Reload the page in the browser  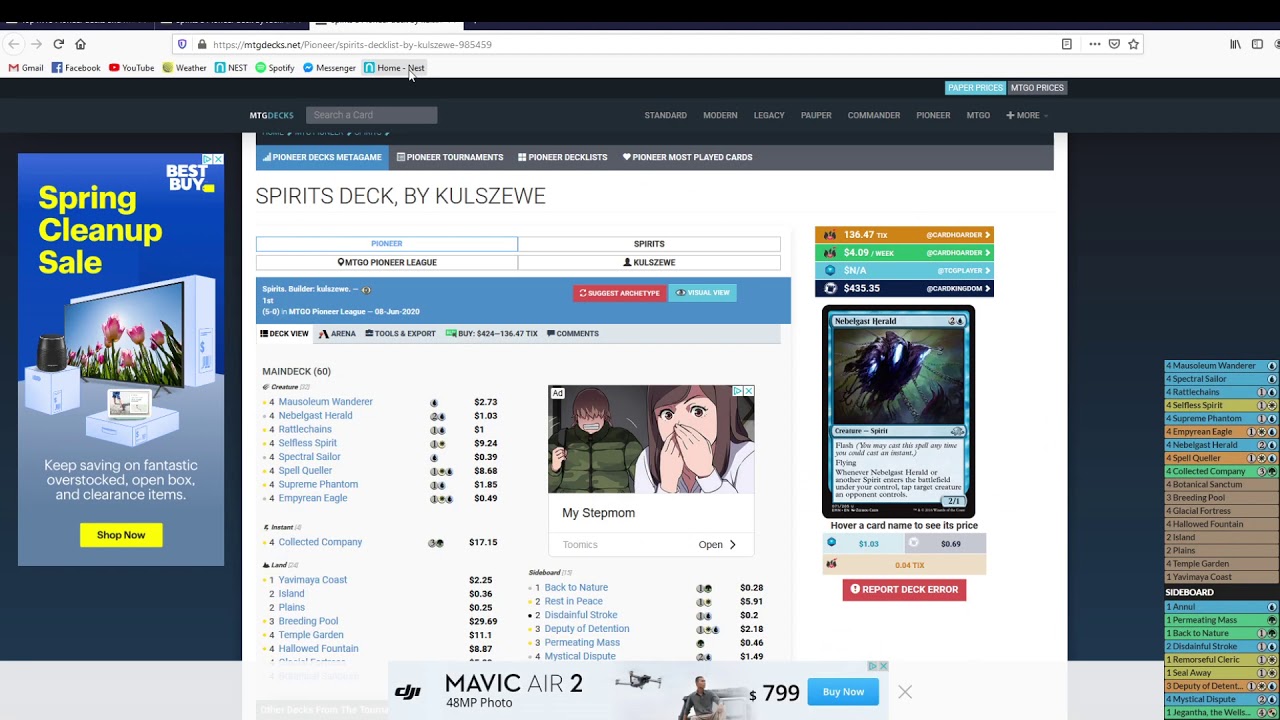pyautogui.click(x=59, y=44)
